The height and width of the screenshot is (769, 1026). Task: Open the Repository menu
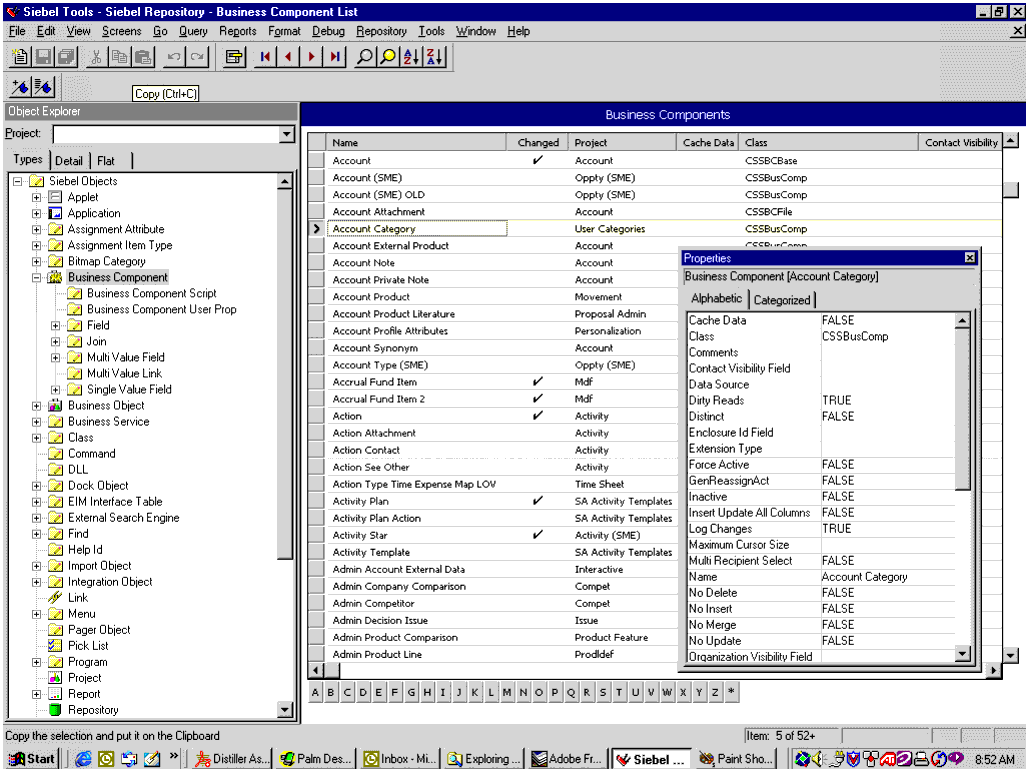coord(381,31)
